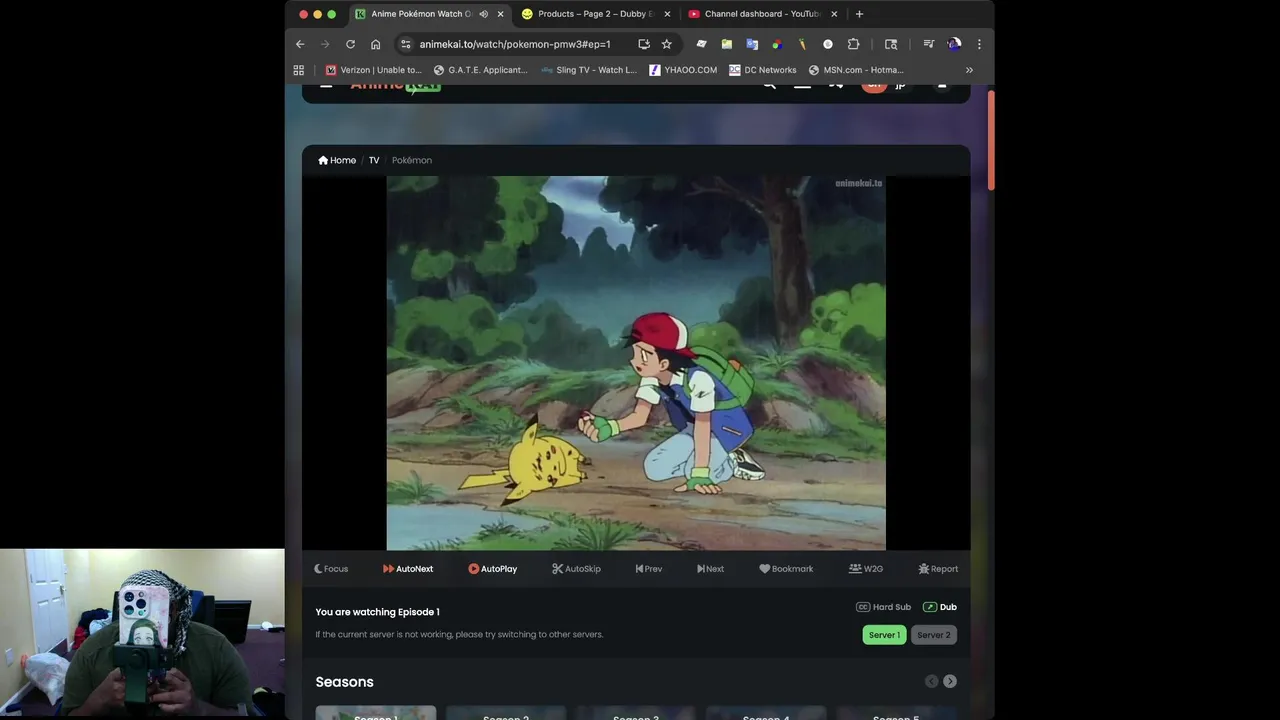Screen dimensions: 1280x720
Task: Click the site info icon in address bar
Action: click(405, 44)
